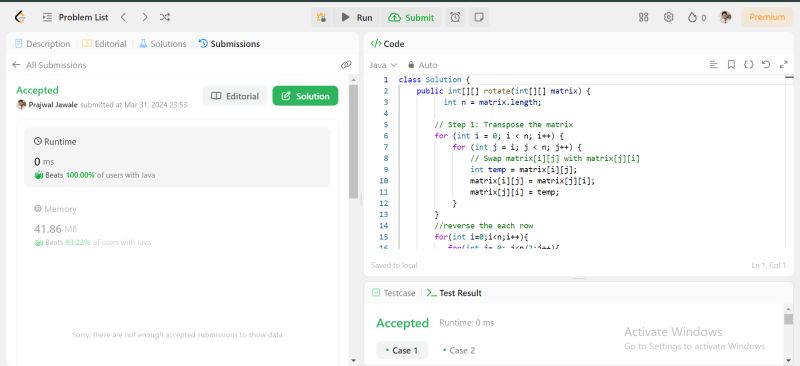Image resolution: width=800 pixels, height=366 pixels.
Task: Open settings gear icon
Action: coord(668,17)
